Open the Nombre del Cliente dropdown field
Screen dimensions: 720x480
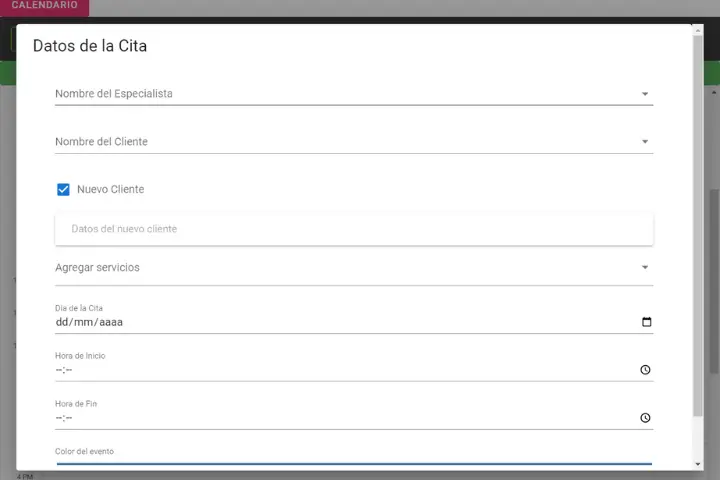pos(340,142)
